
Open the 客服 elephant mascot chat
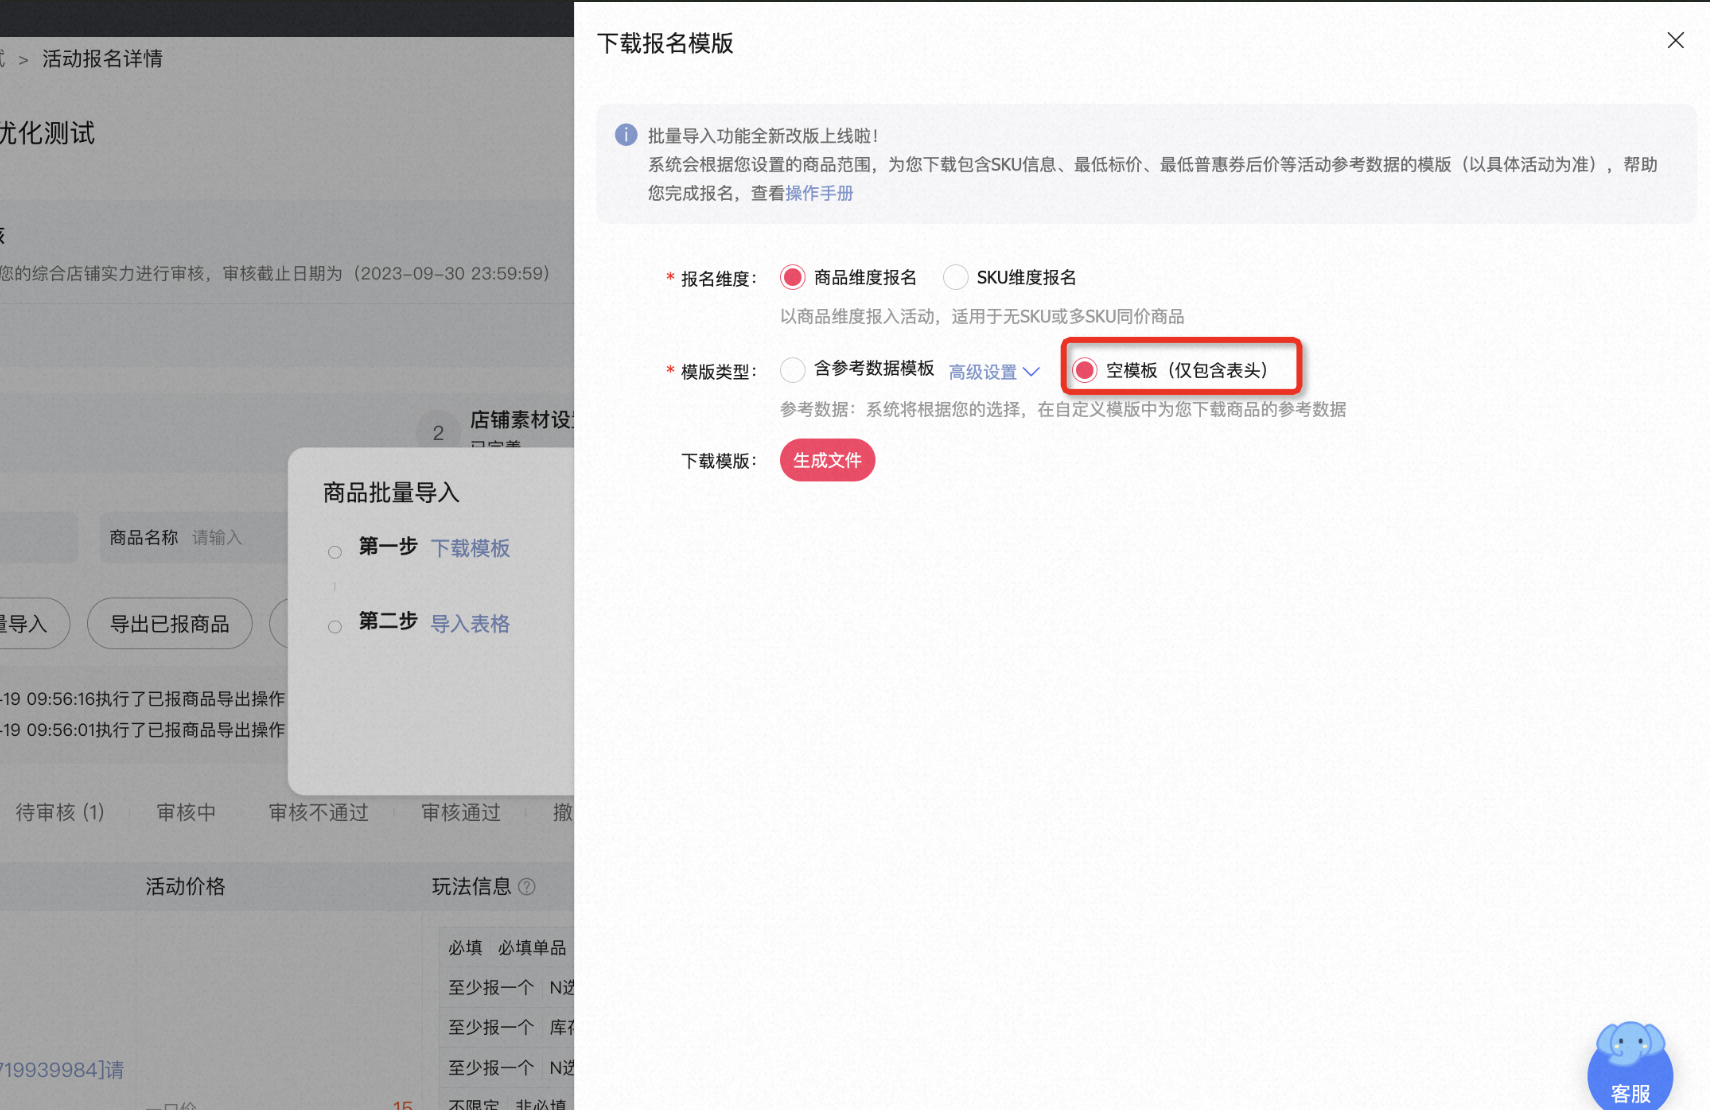[1630, 1066]
